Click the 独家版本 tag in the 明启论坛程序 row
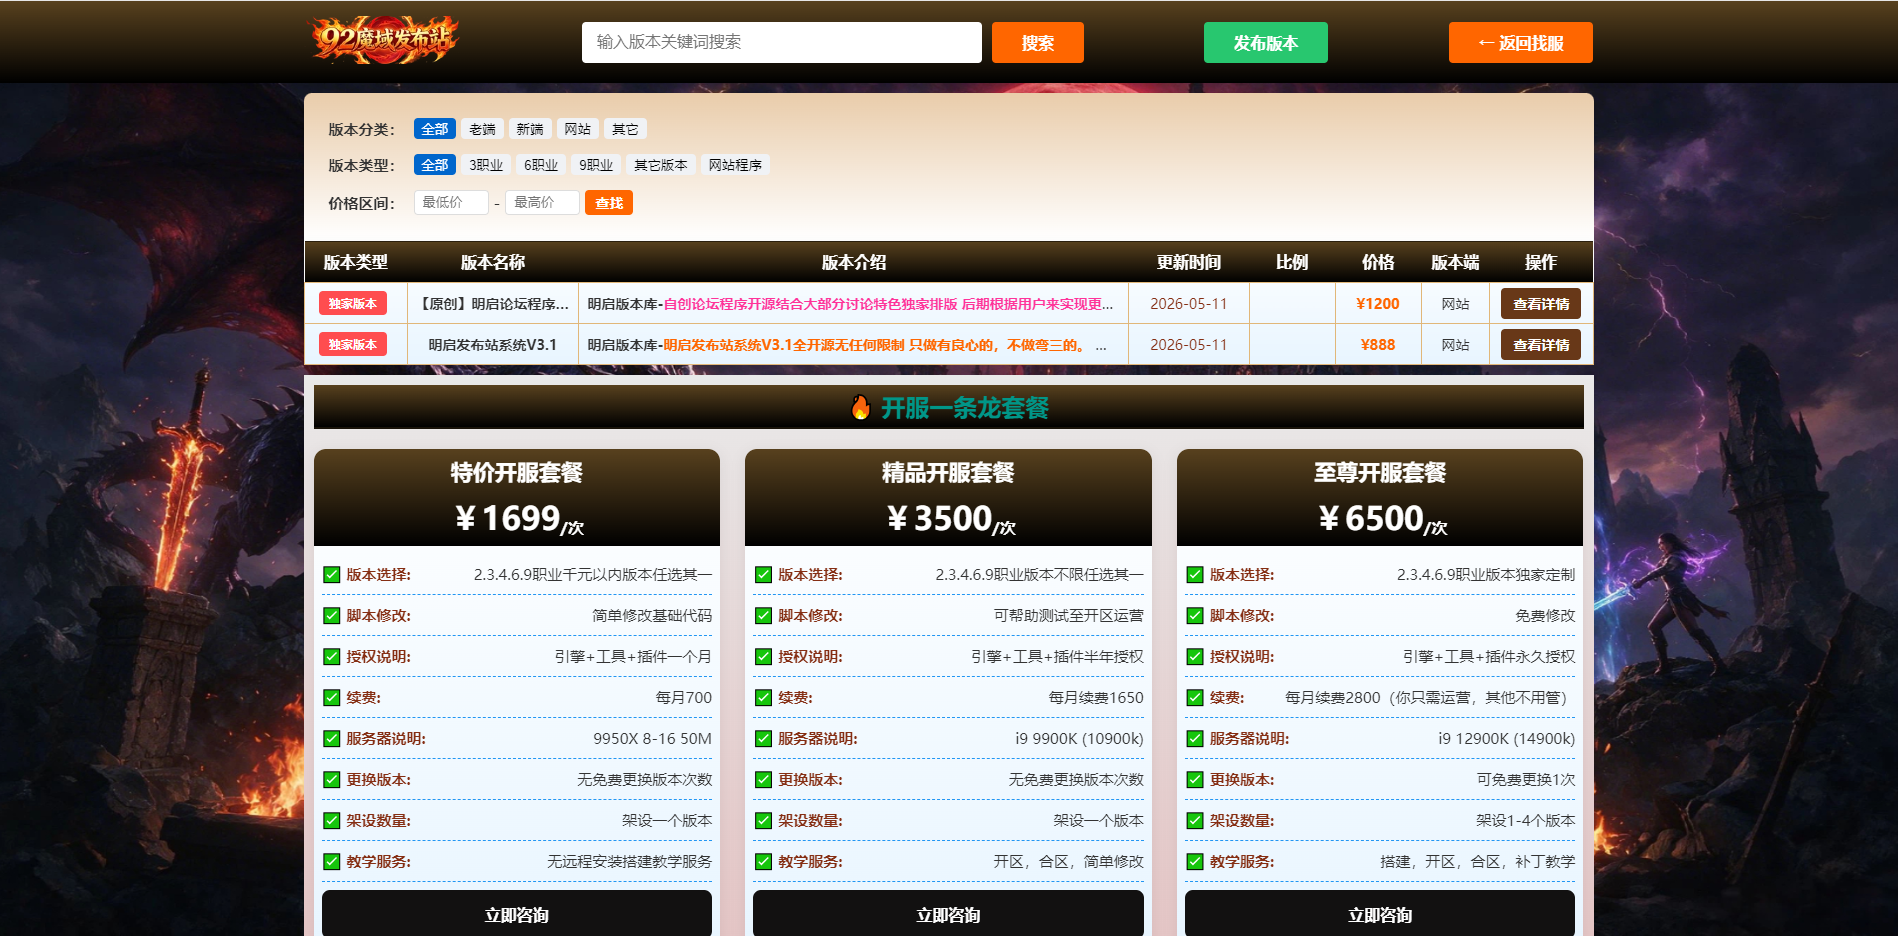 (x=353, y=304)
